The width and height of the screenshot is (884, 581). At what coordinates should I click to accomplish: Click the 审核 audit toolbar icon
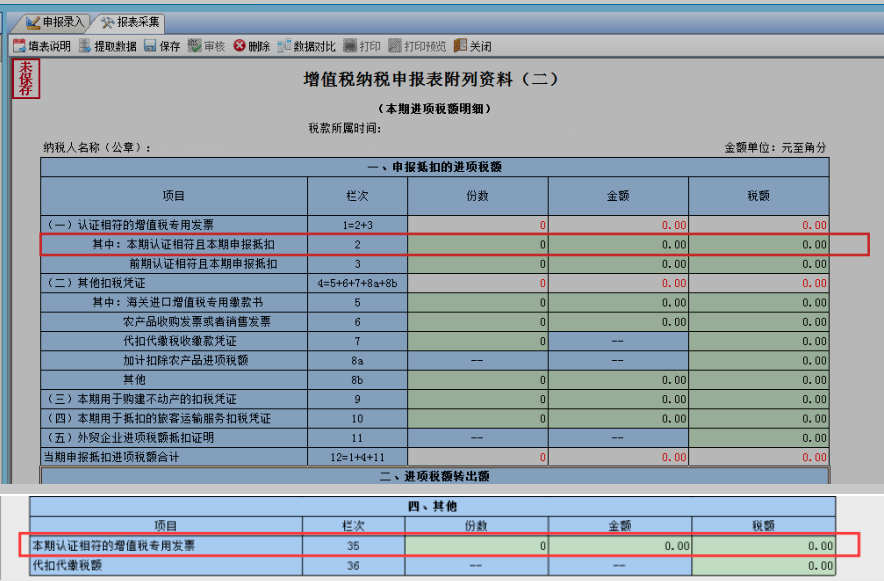[195, 46]
